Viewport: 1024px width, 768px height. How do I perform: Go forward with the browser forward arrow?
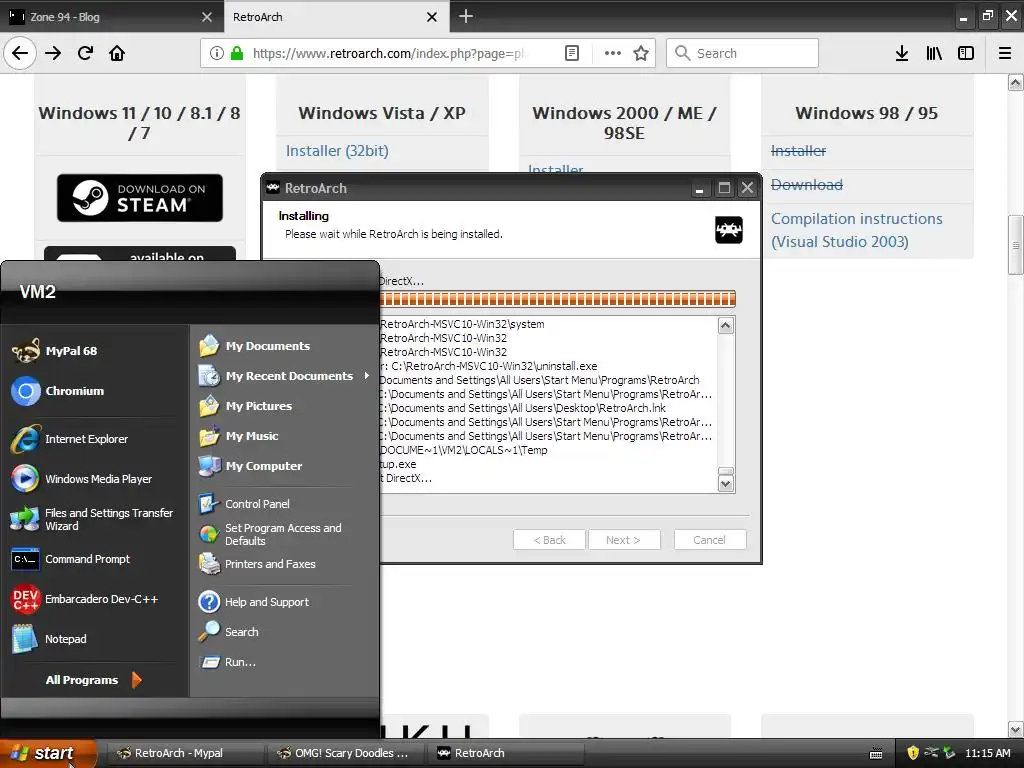click(53, 53)
